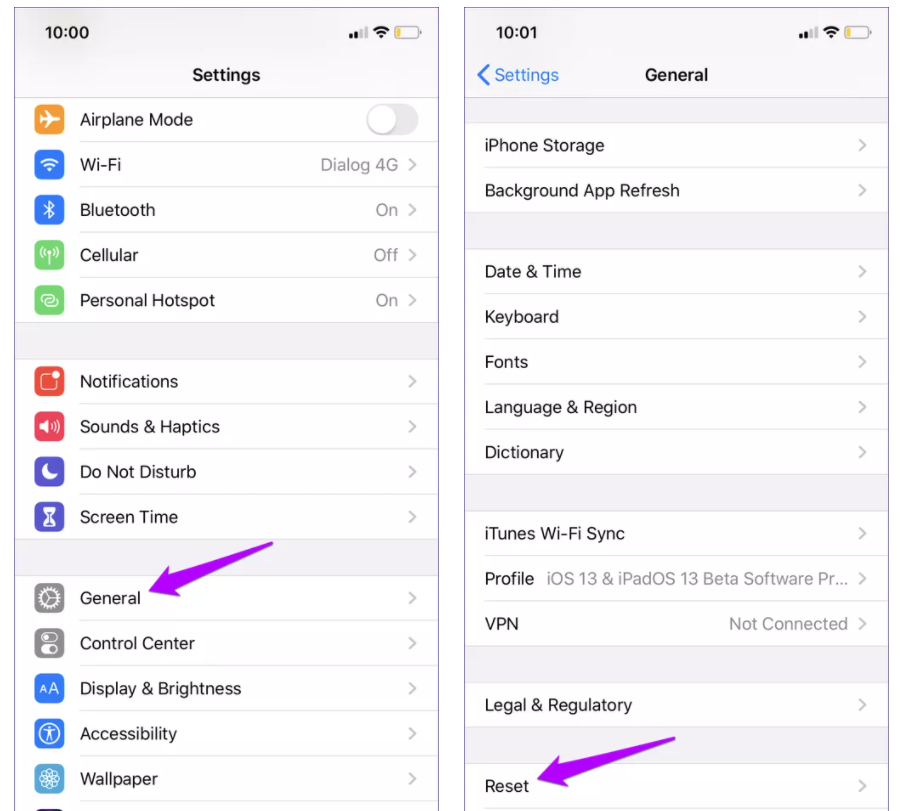Tap the Accessibility icon
This screenshot has height=811, width=921.
pos(49,733)
